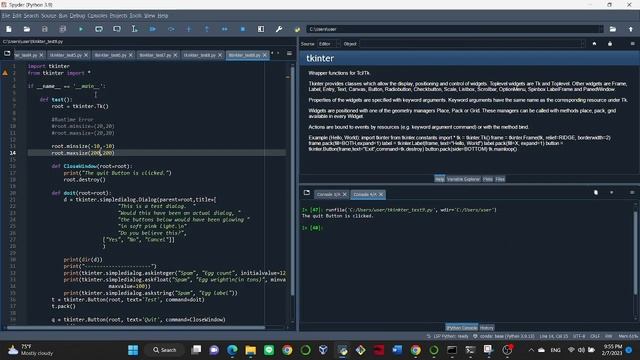Image resolution: width=640 pixels, height=360 pixels.
Task: Open the Source dropdown set to Editor
Action: click(329, 44)
